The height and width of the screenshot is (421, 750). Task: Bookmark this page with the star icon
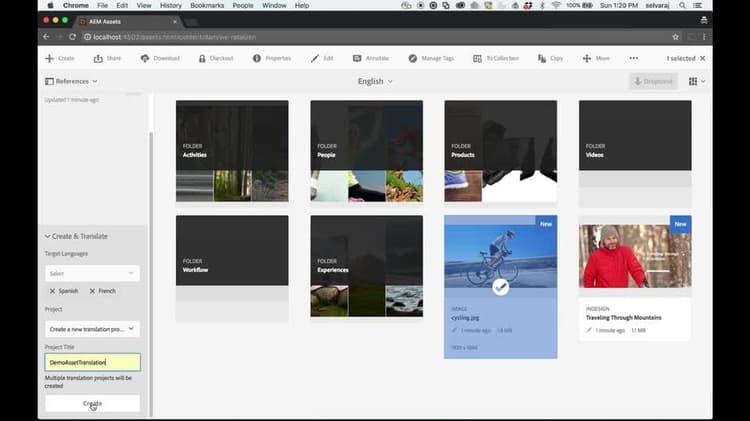click(675, 37)
